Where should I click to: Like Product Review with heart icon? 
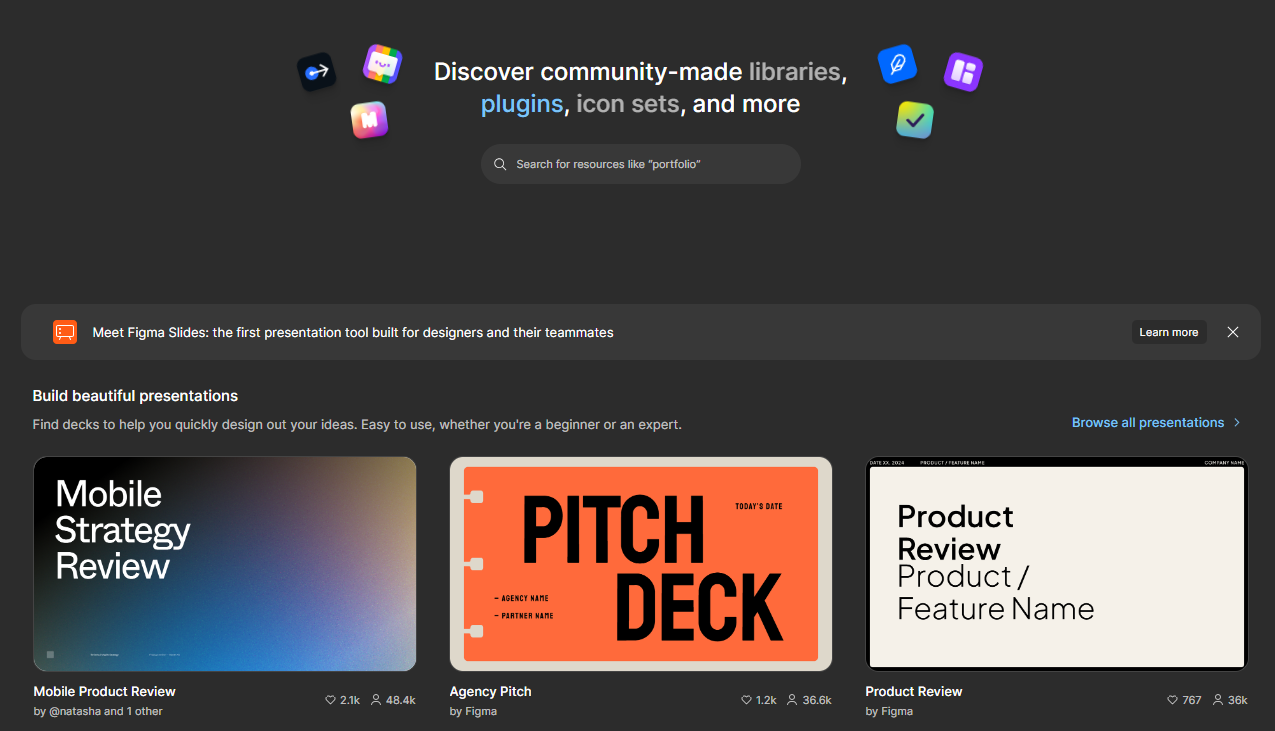click(1172, 700)
